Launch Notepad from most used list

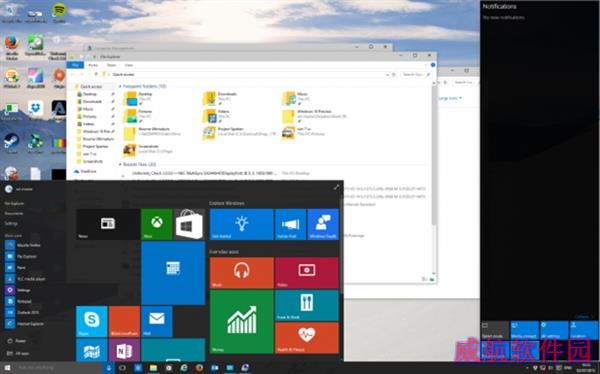click(19, 301)
